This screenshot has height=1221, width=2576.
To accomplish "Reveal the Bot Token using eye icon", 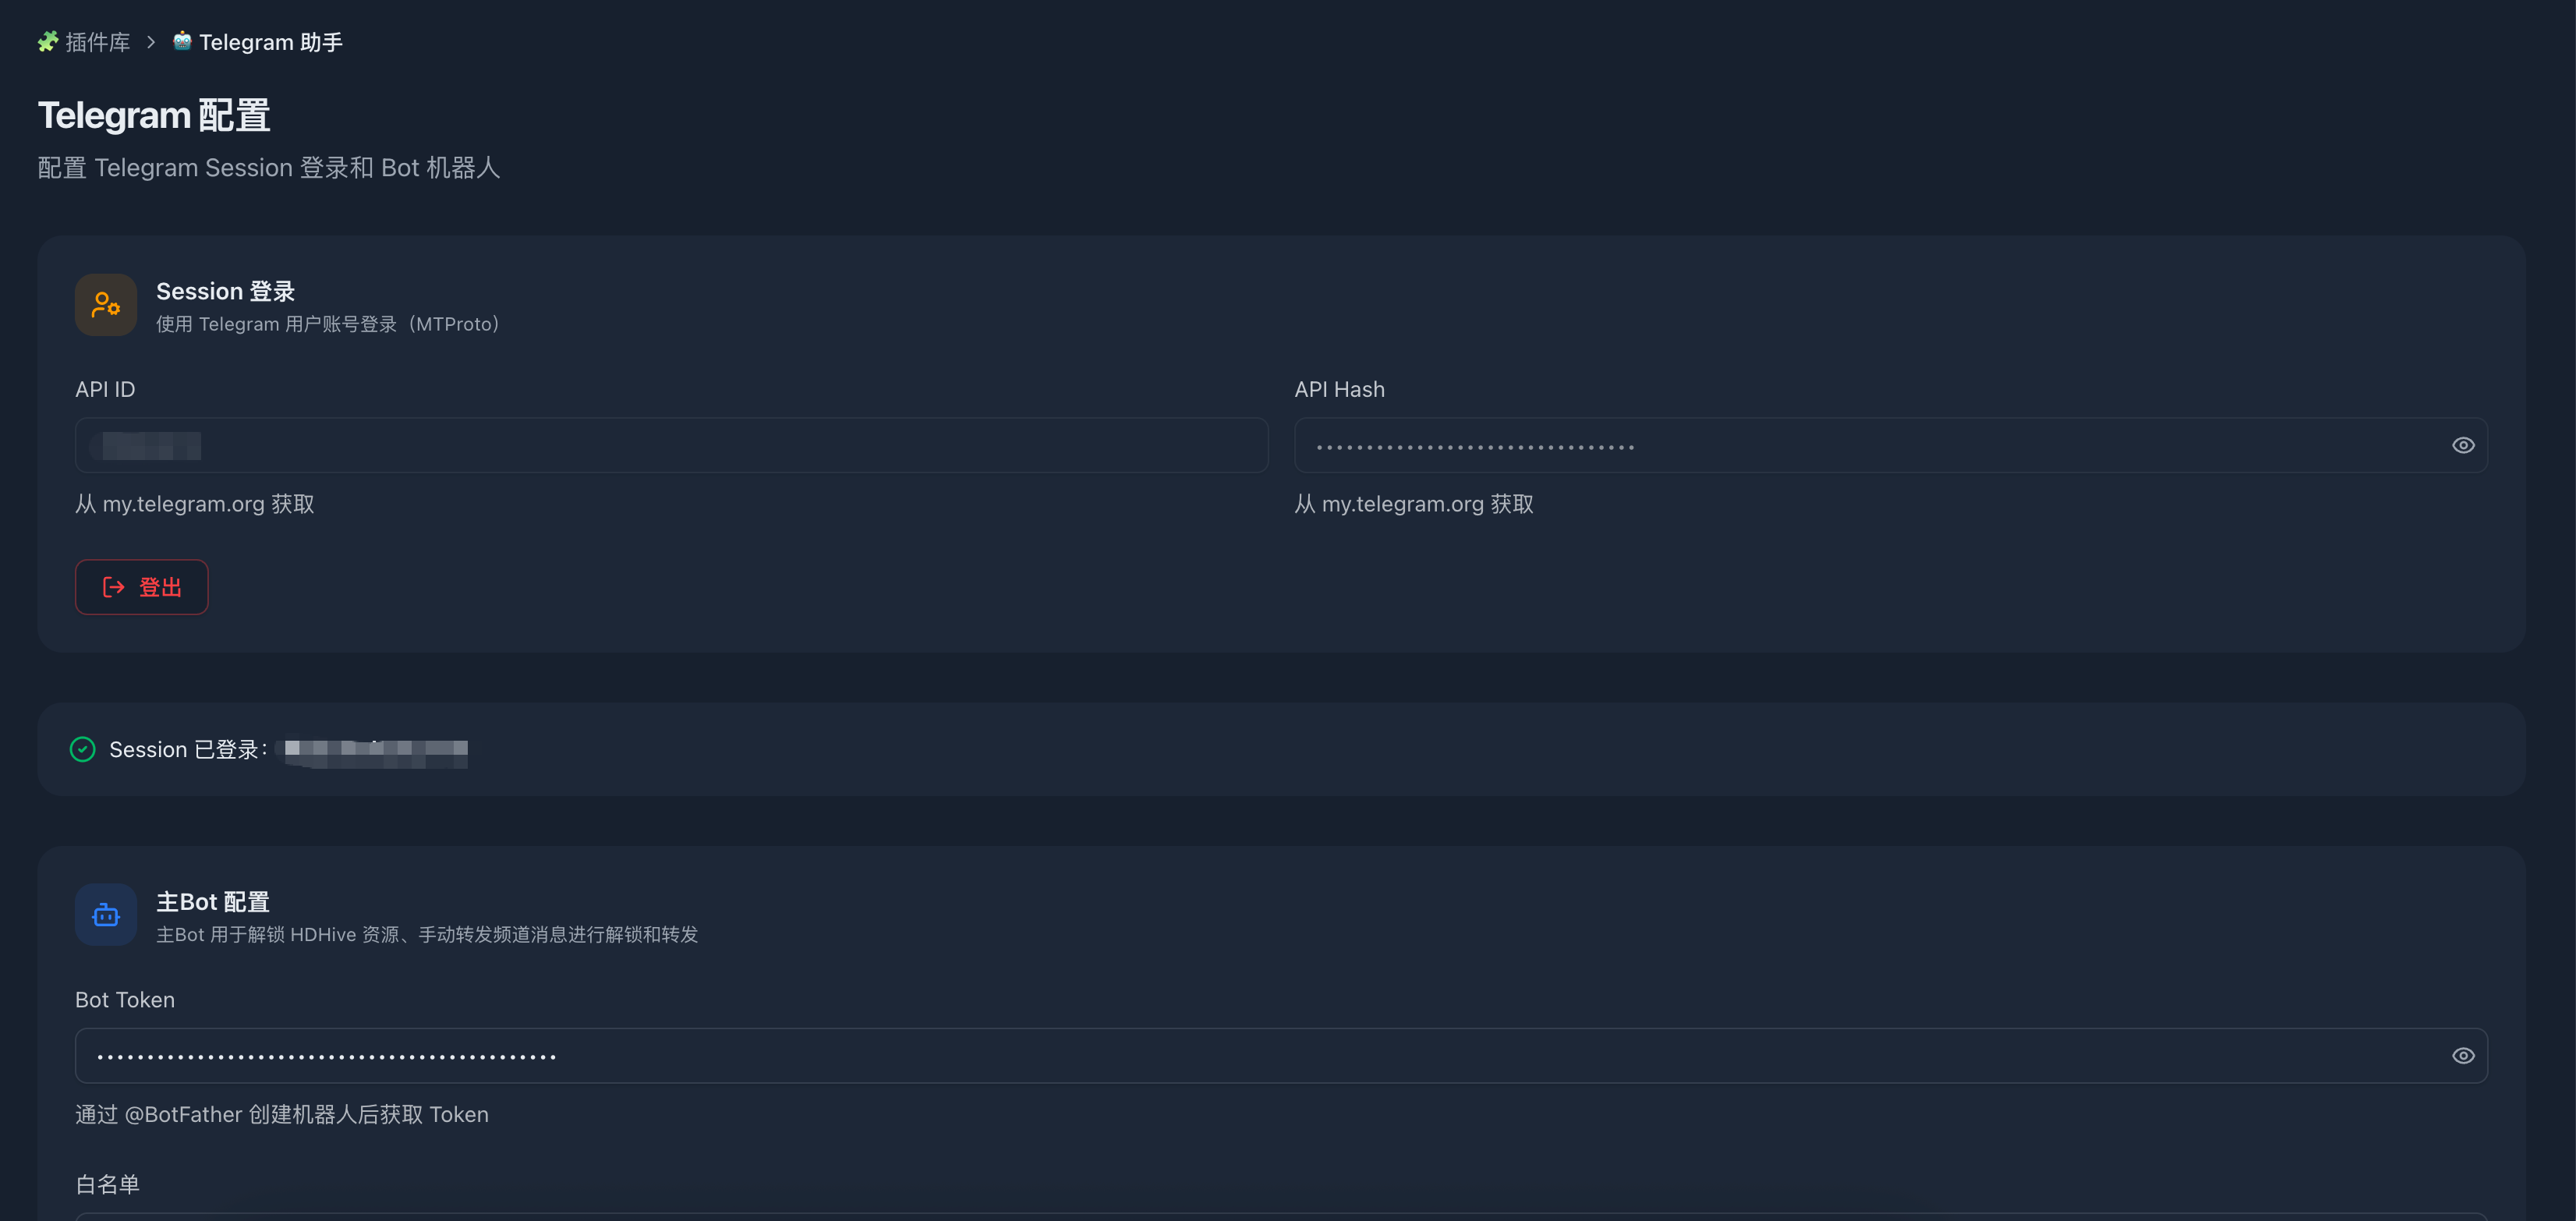I will 2463,1056.
